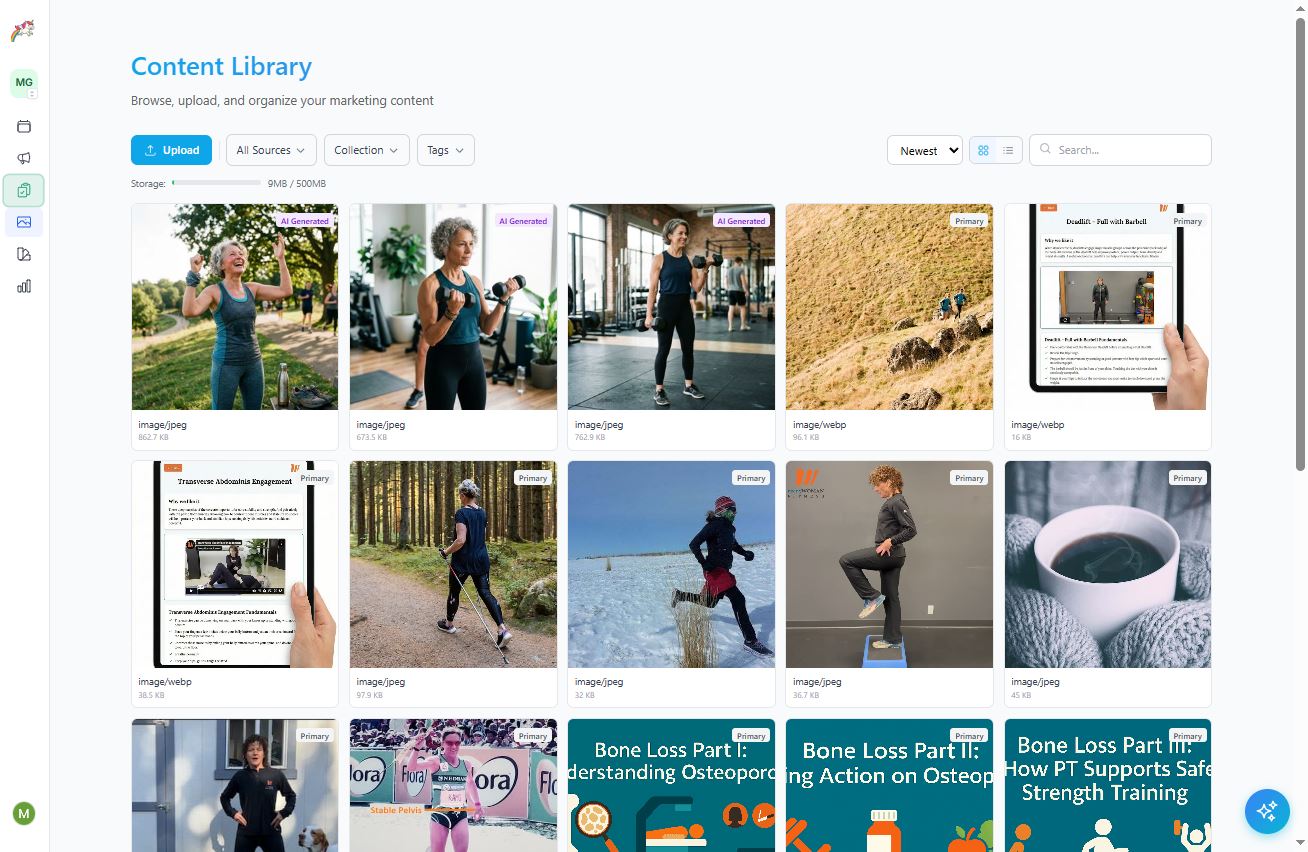Click the magnifier icon in the search box

pos(1046,149)
